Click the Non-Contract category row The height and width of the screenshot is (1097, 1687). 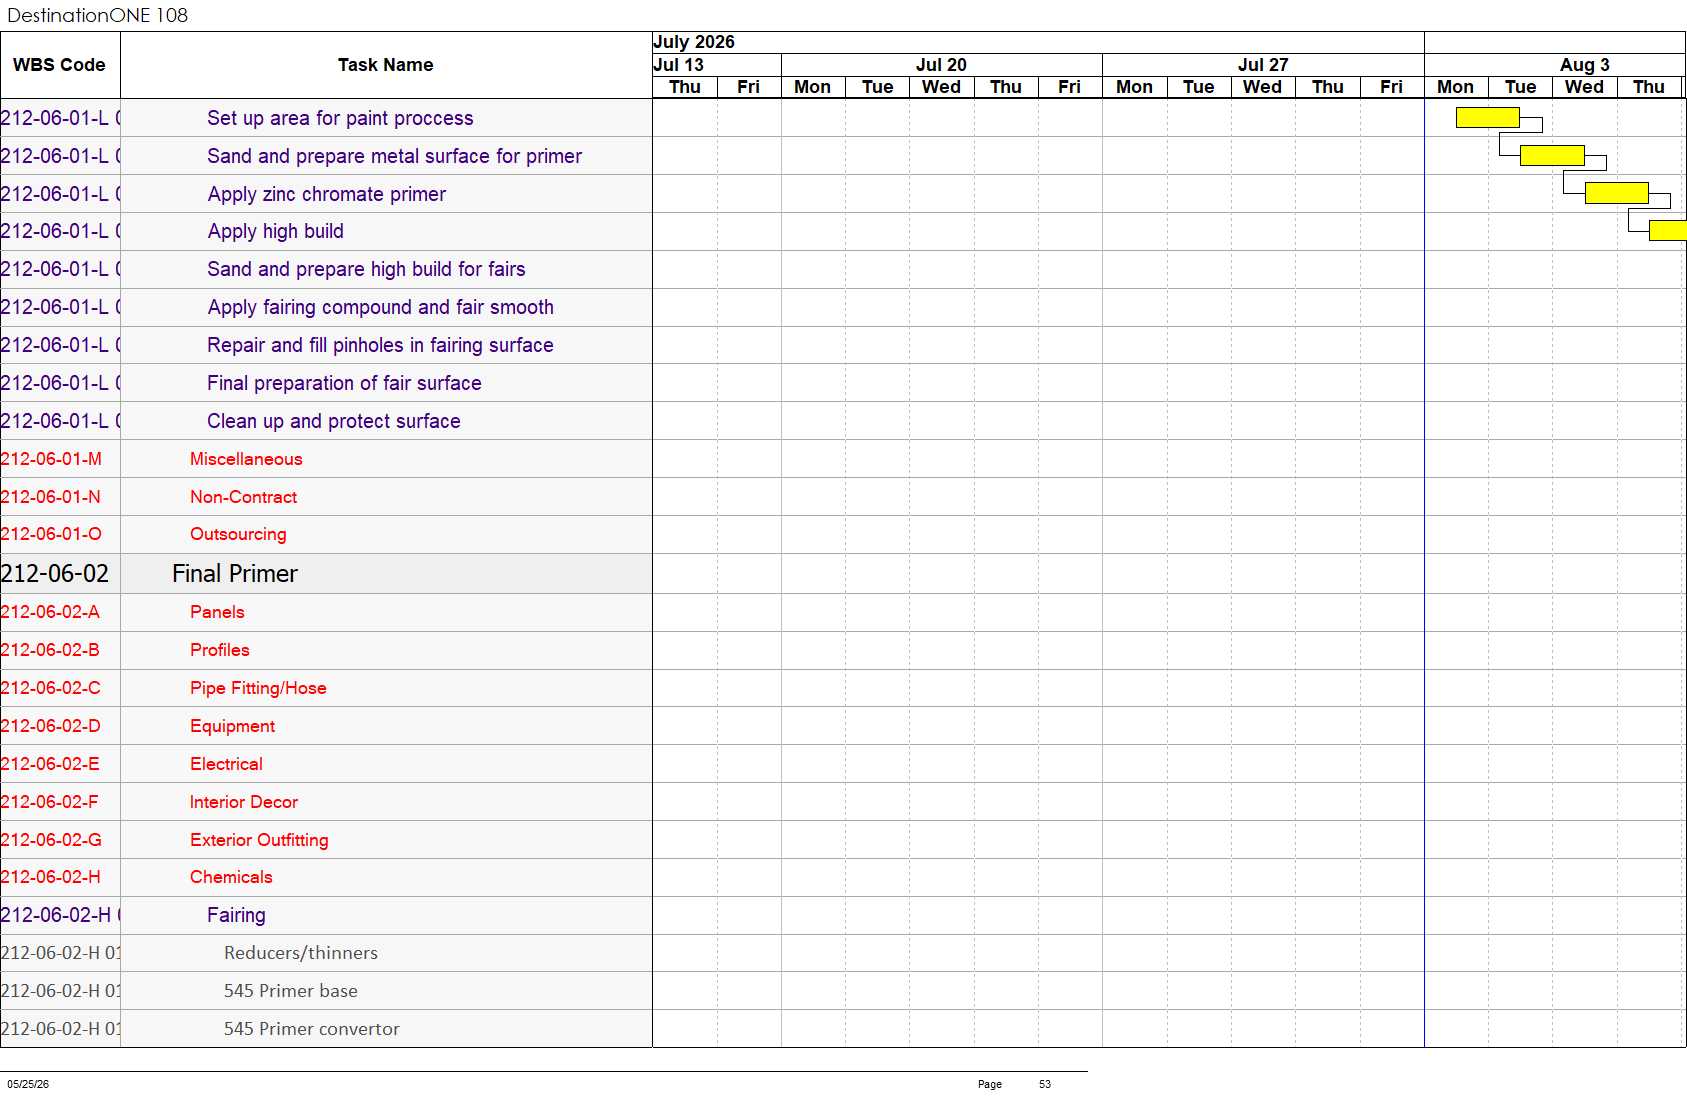click(x=243, y=497)
